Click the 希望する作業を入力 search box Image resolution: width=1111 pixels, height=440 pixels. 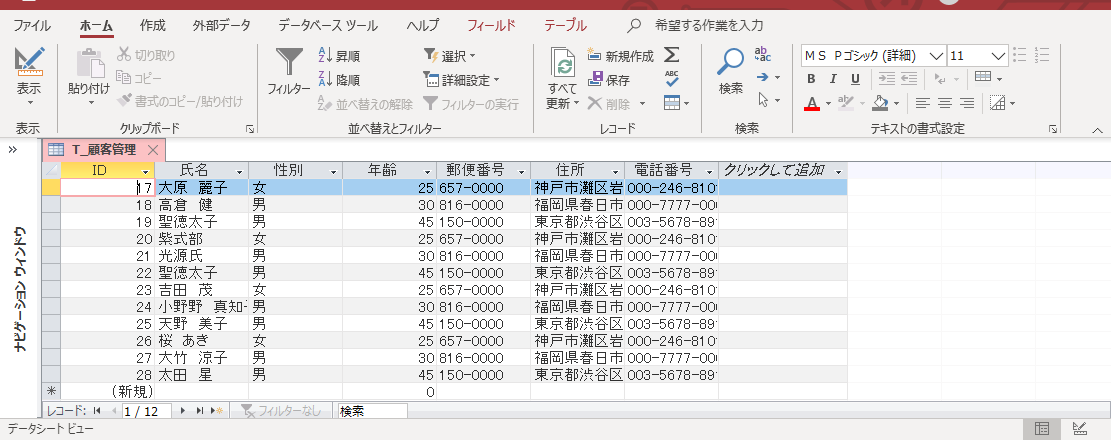[709, 26]
